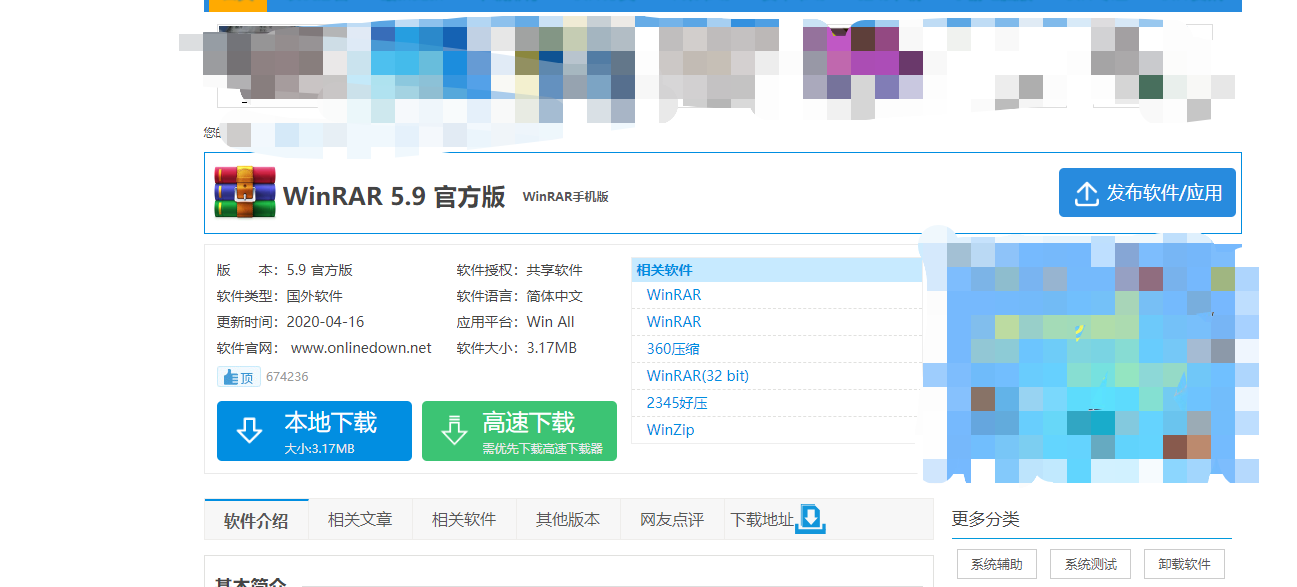Select the 卸载软件 category button
This screenshot has width=1297, height=587.
1184,564
